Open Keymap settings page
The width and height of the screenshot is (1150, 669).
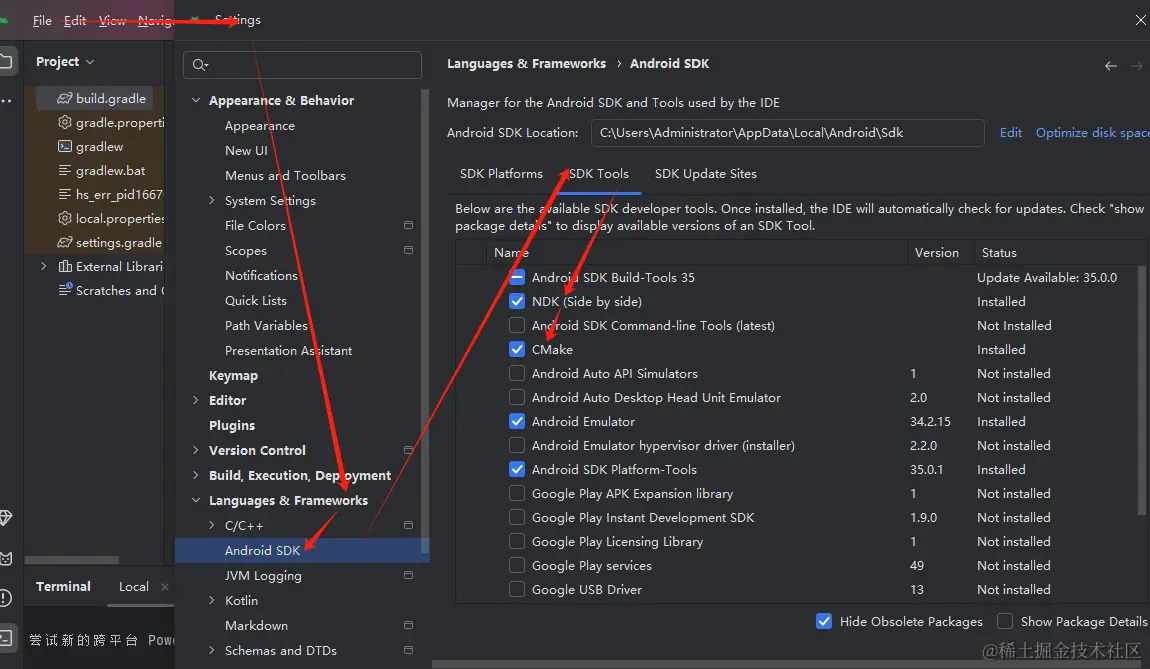click(233, 376)
